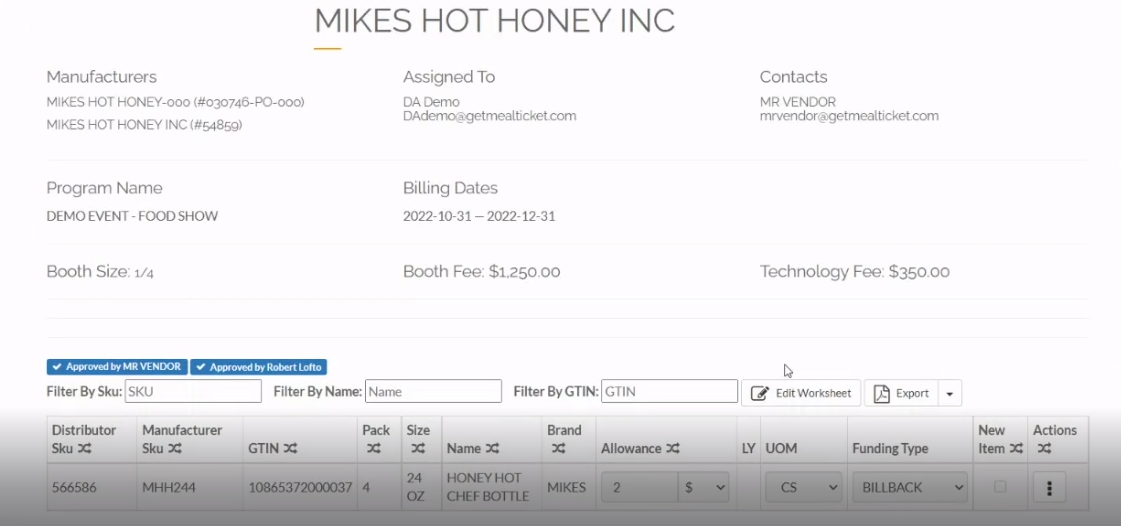Screen dimensions: 1121x526
Task: Click the GTIN column sort icon
Action: [290, 449]
